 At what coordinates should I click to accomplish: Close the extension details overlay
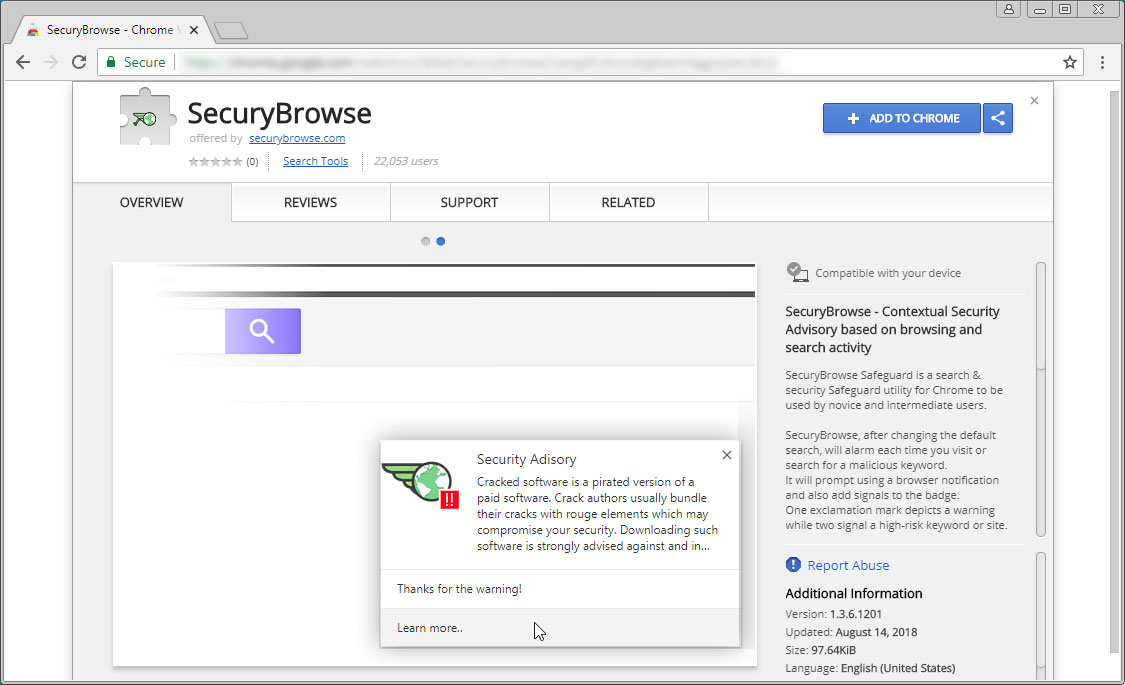pos(1034,100)
